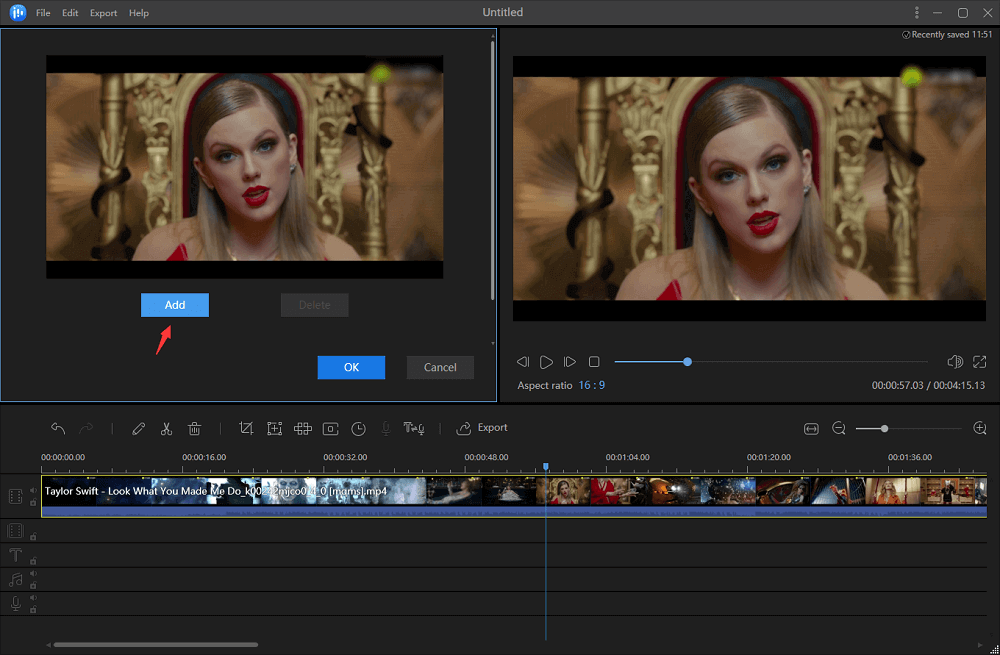Click the music track note icon
The height and width of the screenshot is (655, 1000).
(x=16, y=579)
